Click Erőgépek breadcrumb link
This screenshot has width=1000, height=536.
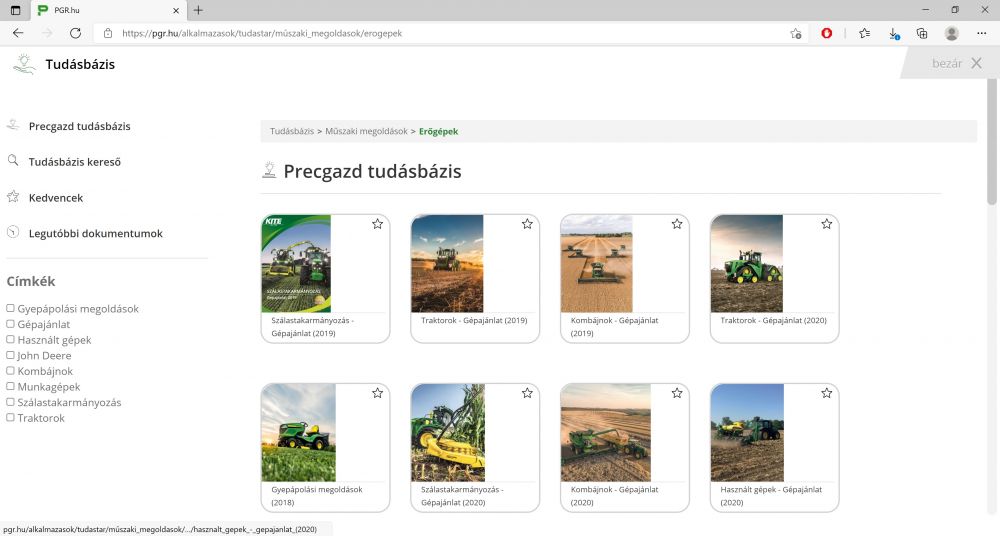click(x=439, y=131)
